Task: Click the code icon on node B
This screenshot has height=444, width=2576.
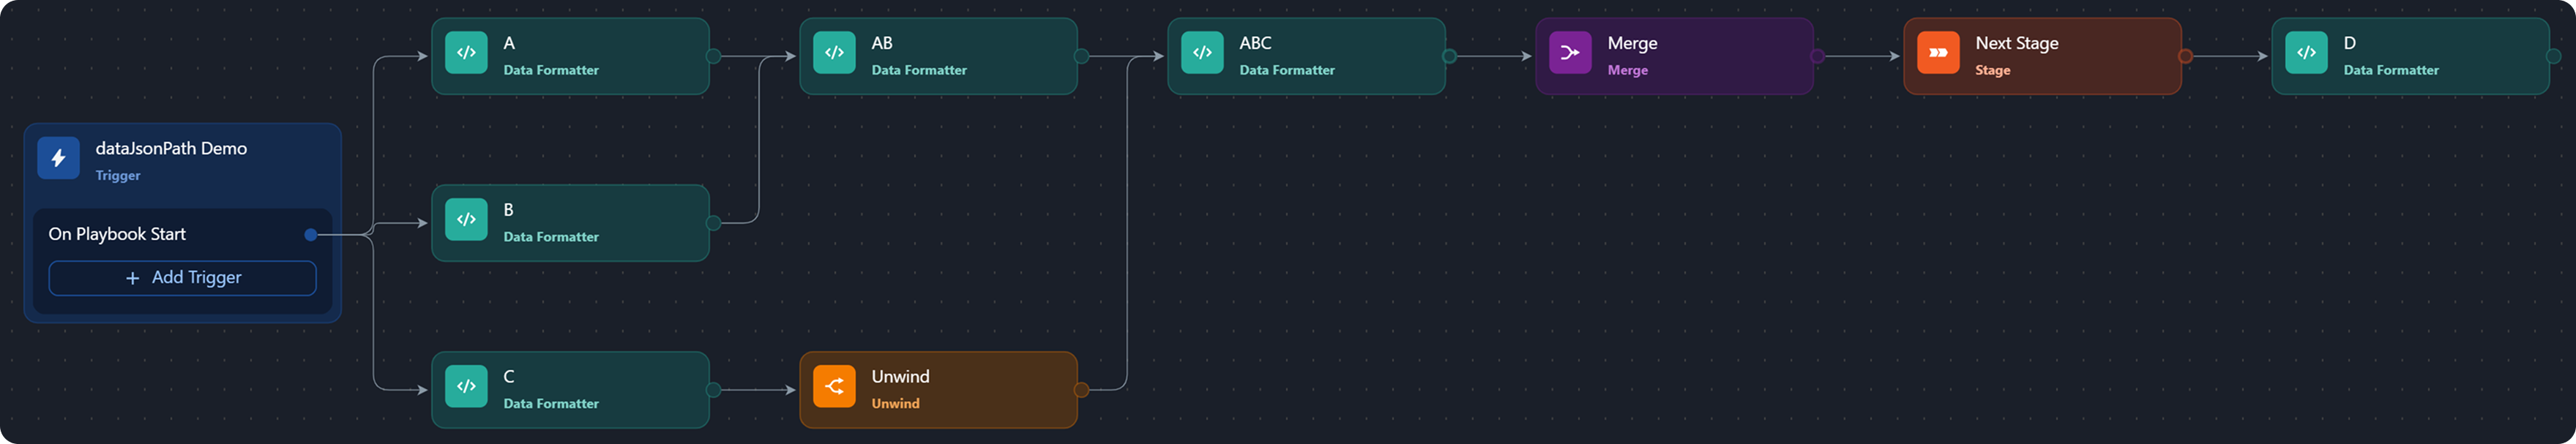Action: click(466, 220)
